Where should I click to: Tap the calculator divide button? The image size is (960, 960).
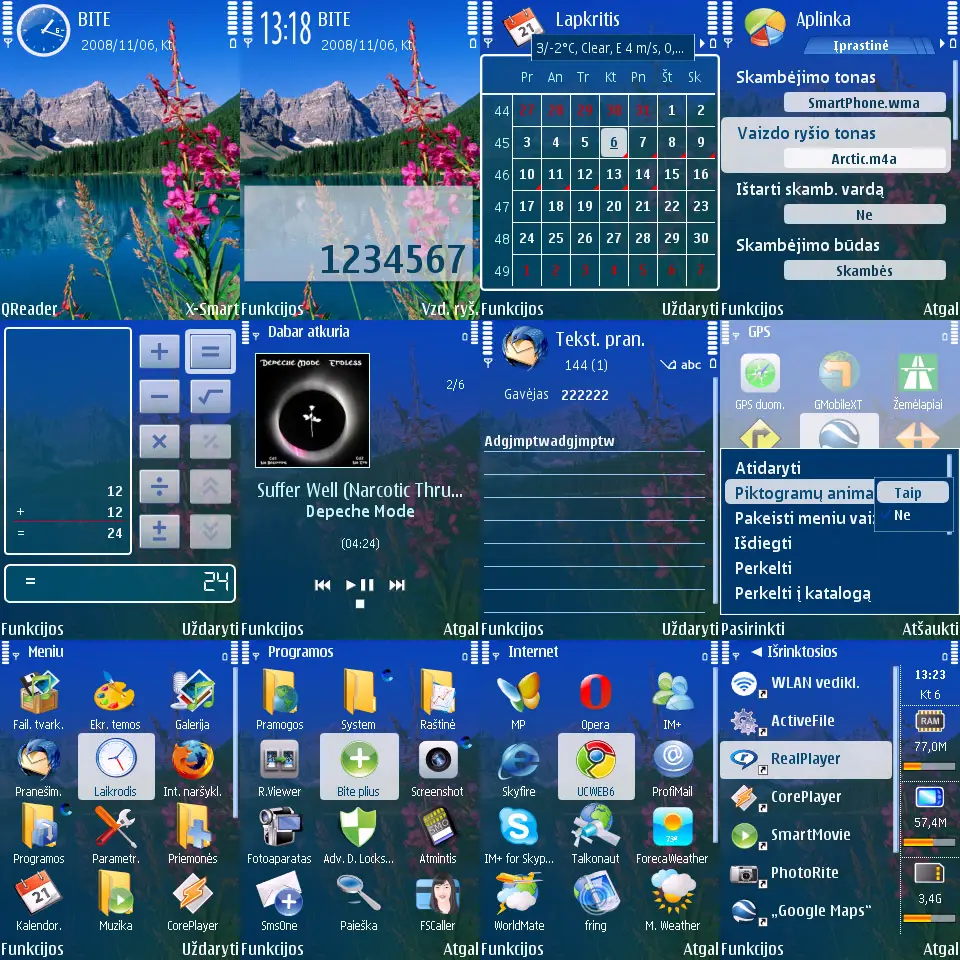tap(159, 487)
